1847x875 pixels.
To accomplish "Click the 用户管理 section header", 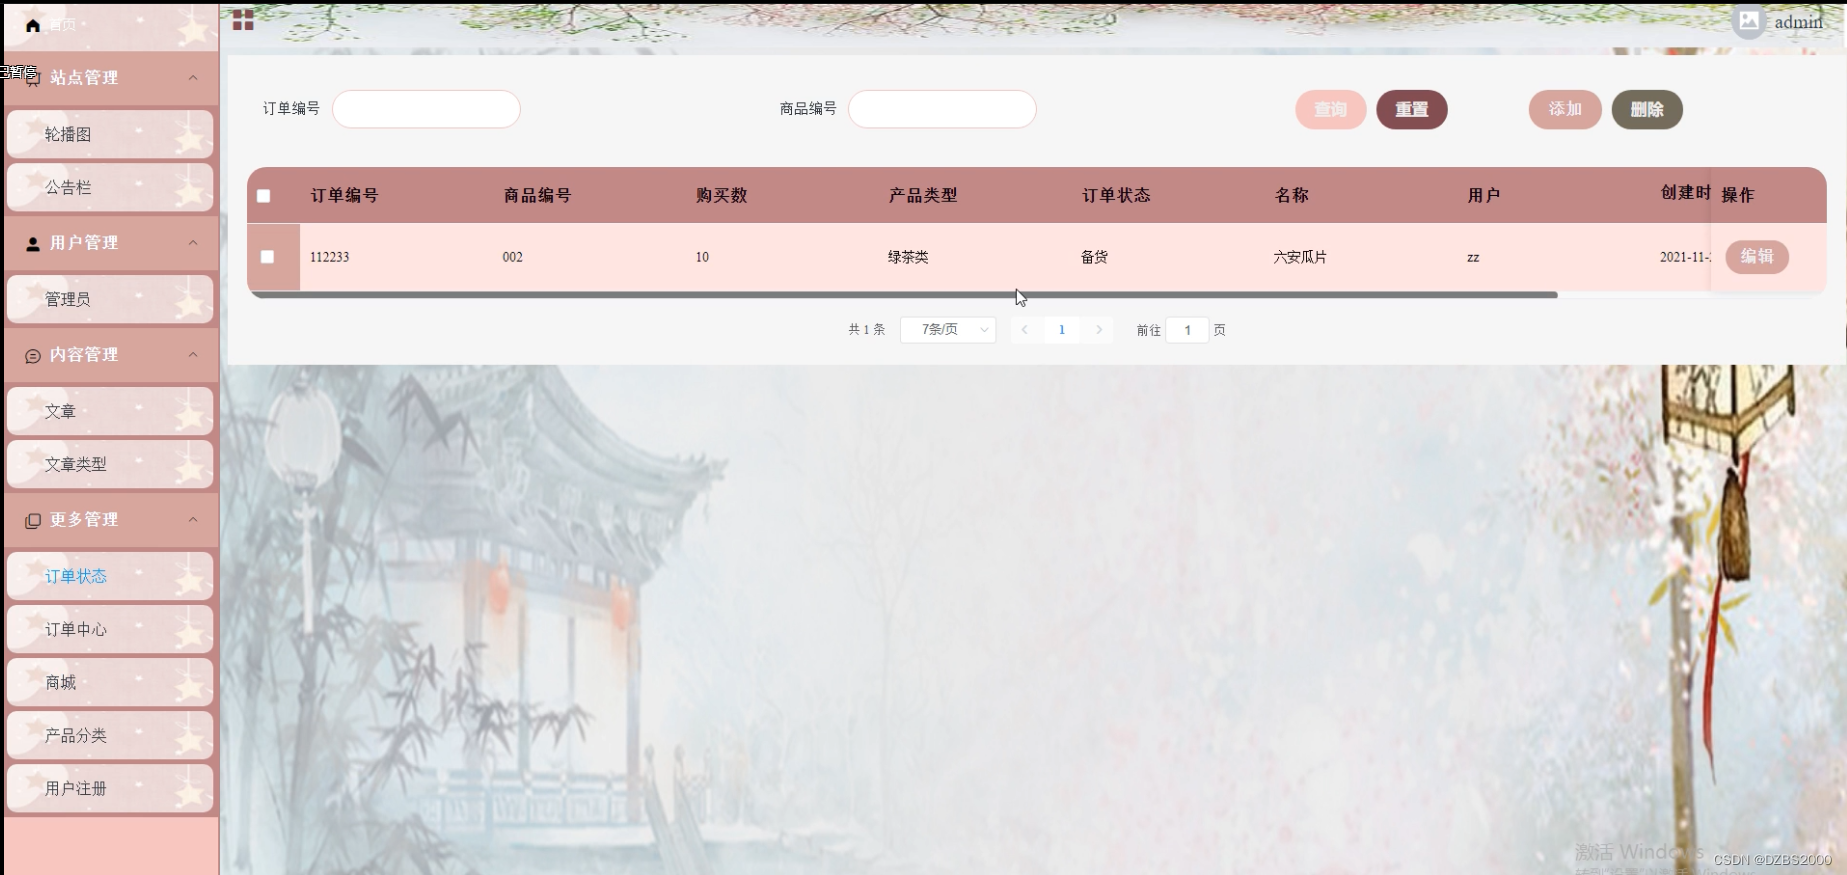I will (110, 243).
